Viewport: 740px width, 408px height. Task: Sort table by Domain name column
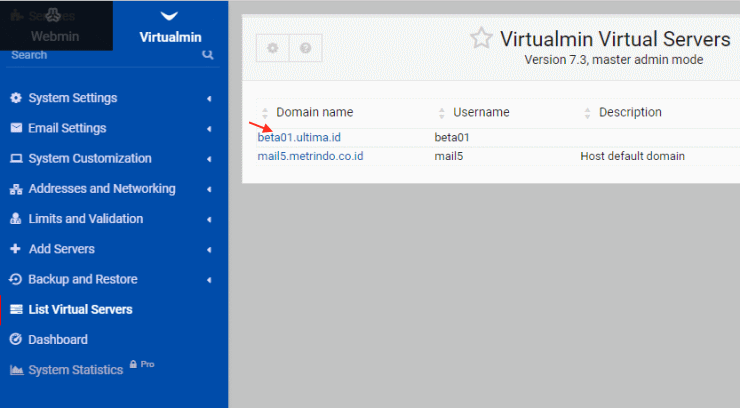tap(314, 112)
